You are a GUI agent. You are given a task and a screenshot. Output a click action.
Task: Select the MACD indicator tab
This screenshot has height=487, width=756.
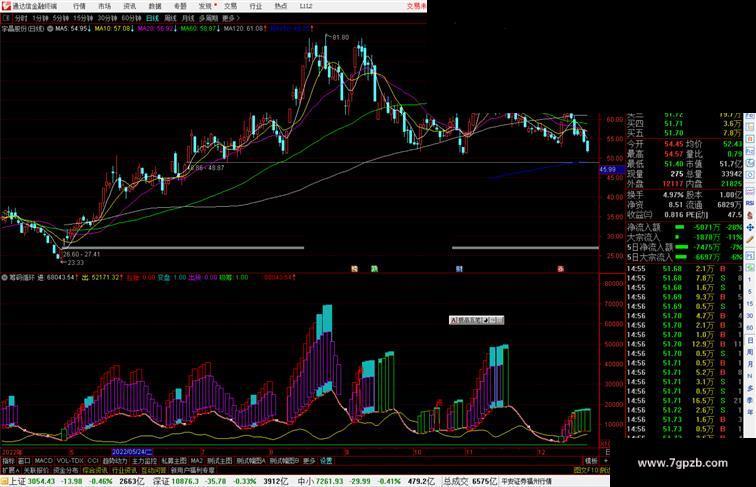43,461
